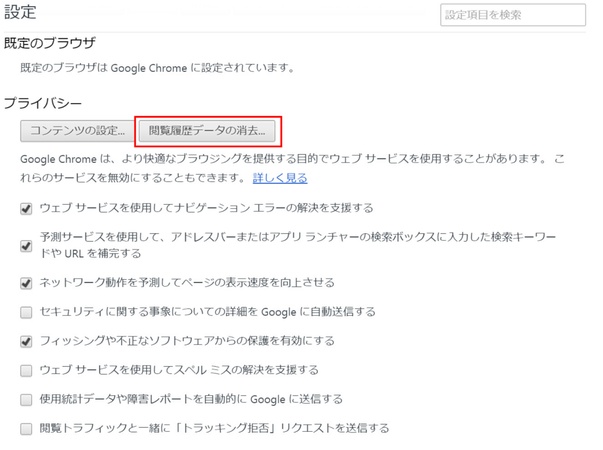603x450 pixels.
Task: Enable トラッキング拒否 request checkbox
Action: point(26,428)
